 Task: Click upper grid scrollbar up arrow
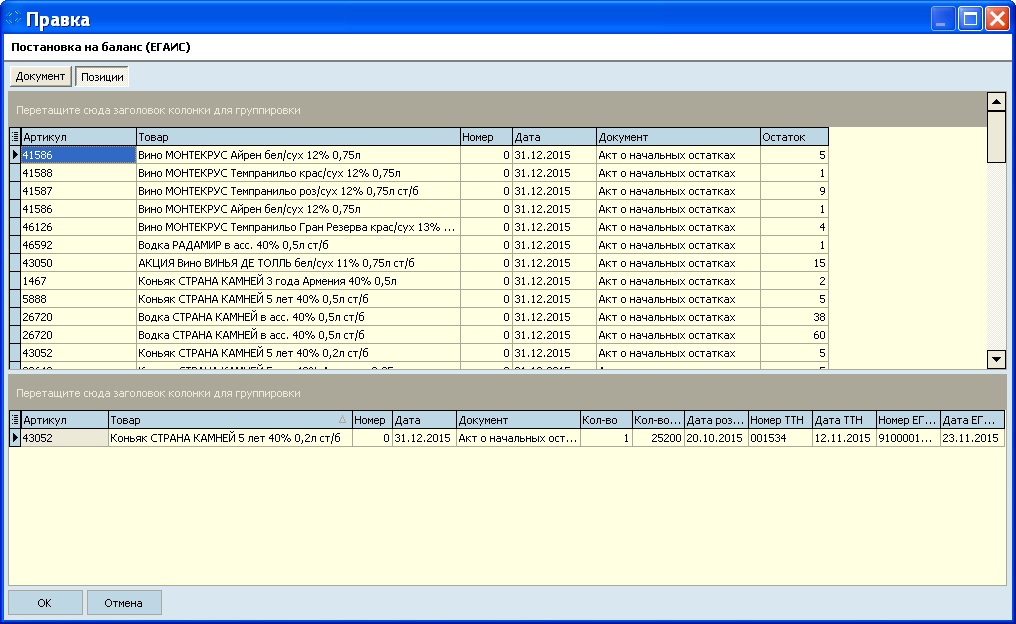pyautogui.click(x=996, y=102)
